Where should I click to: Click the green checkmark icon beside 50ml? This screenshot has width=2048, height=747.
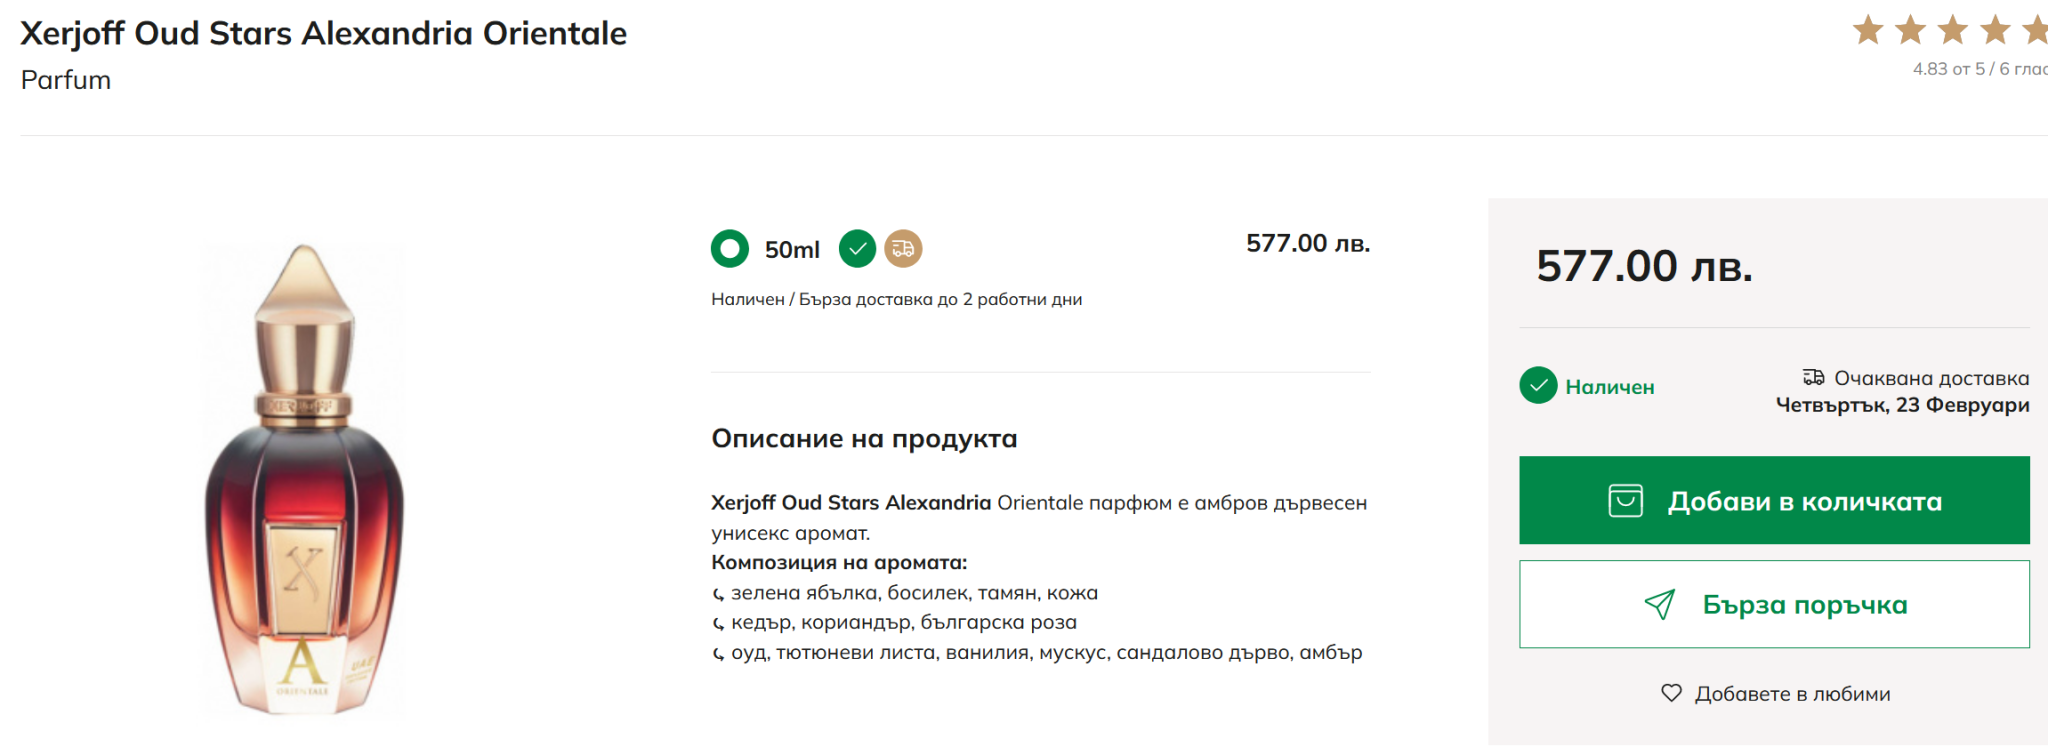tap(857, 248)
